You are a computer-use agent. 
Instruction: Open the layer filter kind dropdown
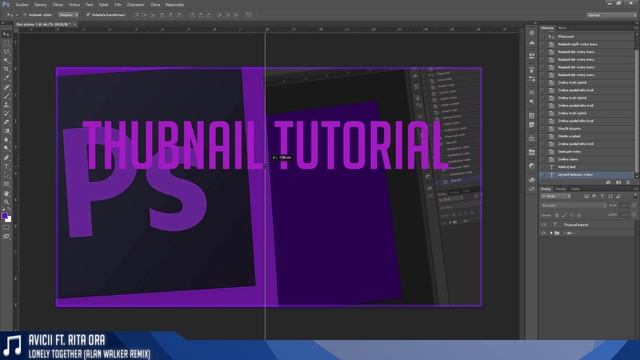click(x=556, y=196)
